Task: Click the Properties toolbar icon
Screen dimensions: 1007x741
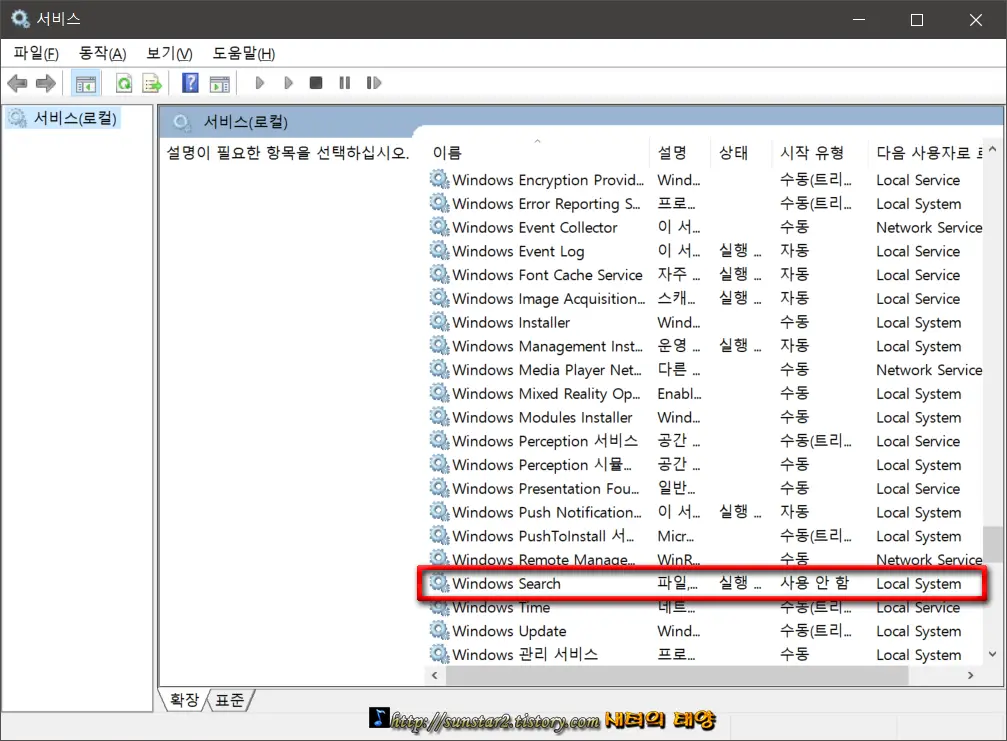Action: click(220, 83)
